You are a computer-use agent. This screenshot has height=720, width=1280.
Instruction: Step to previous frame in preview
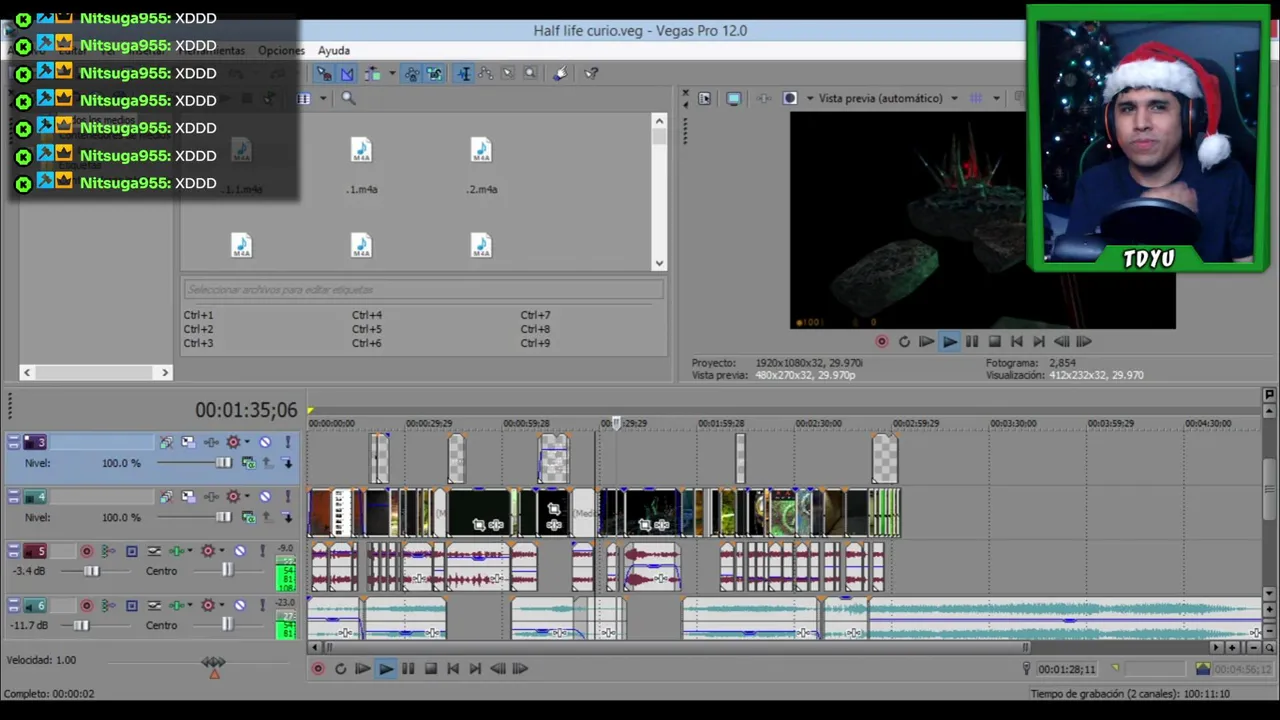1061,341
